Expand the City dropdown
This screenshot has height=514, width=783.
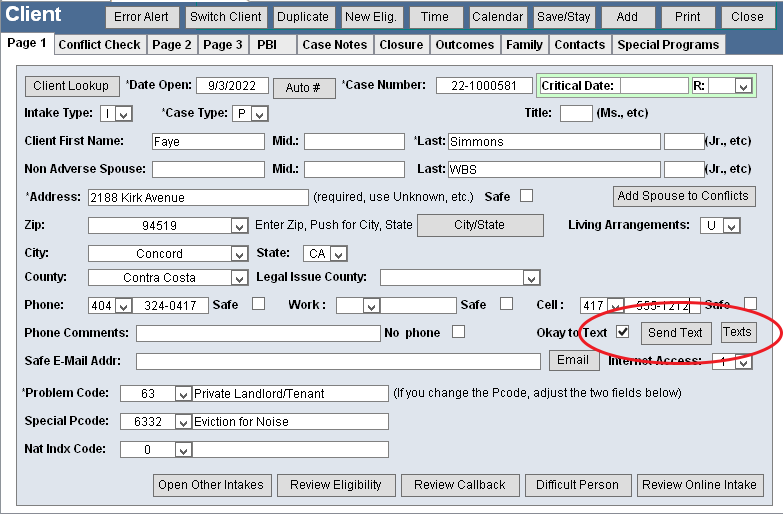[x=239, y=254]
